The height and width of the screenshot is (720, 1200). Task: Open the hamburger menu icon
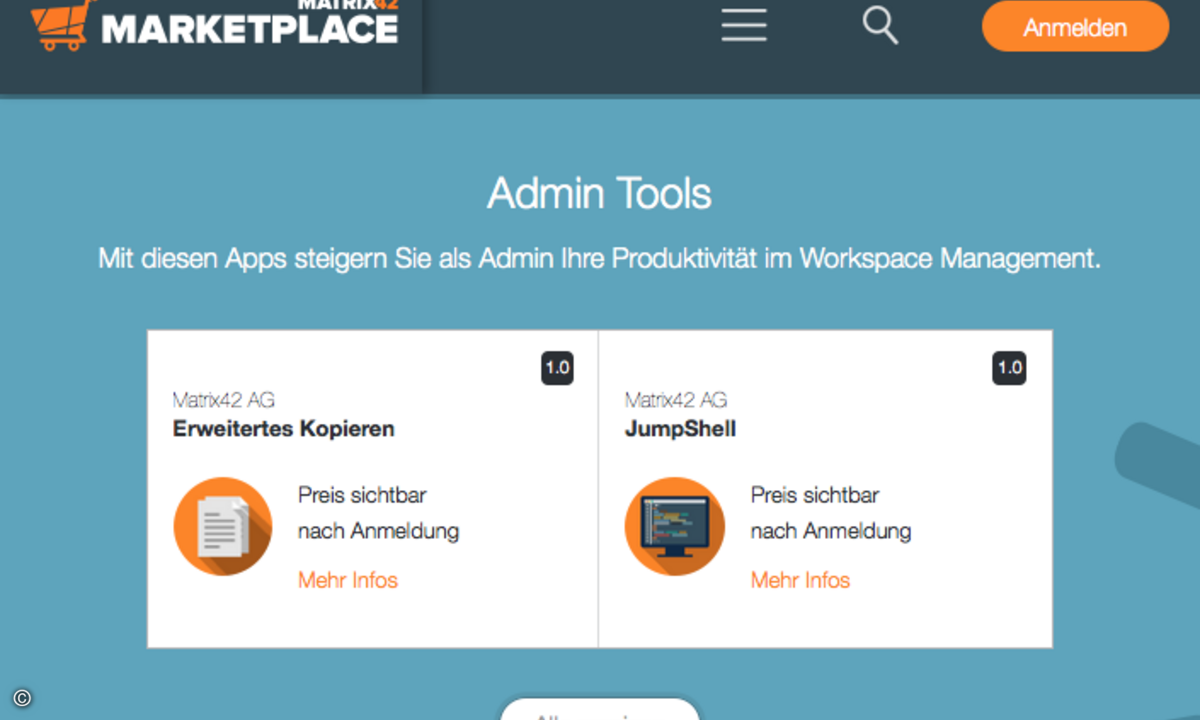point(744,24)
